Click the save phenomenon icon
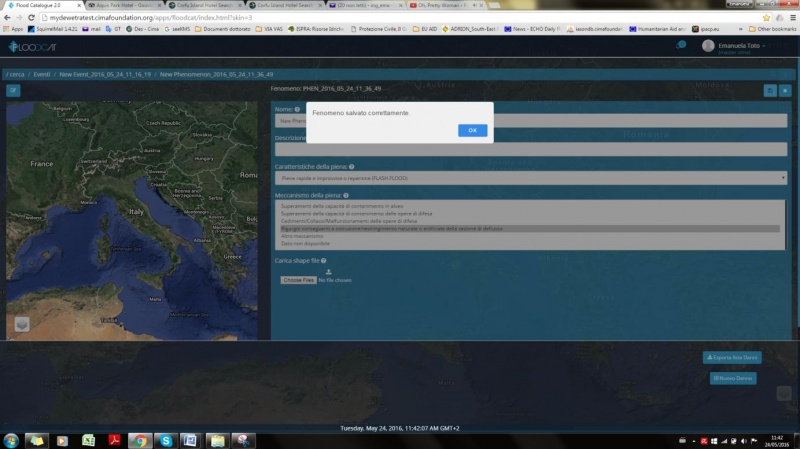This screenshot has height=449, width=800. (x=770, y=91)
